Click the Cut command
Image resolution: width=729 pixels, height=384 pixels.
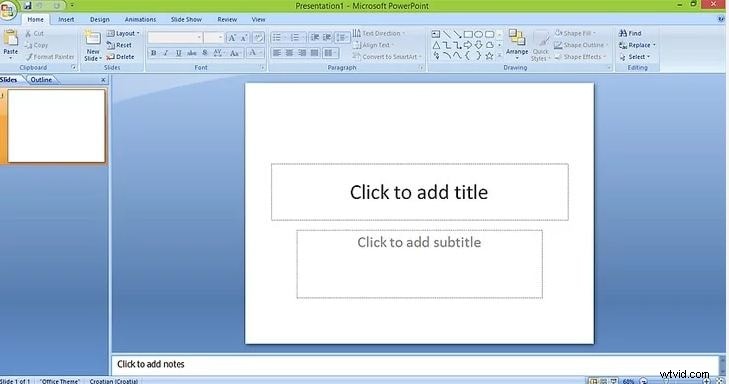tap(34, 33)
